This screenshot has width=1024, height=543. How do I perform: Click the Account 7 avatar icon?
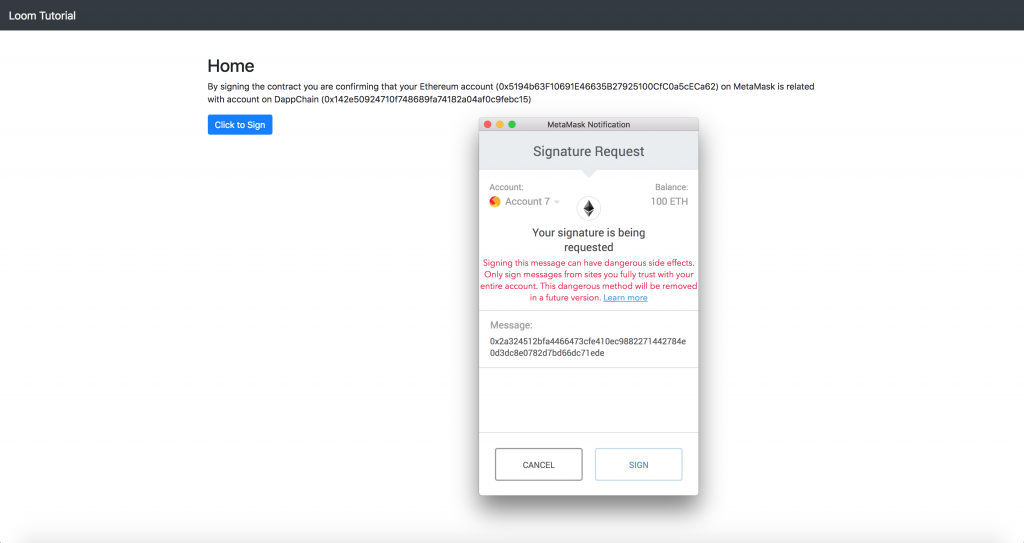pyautogui.click(x=495, y=201)
